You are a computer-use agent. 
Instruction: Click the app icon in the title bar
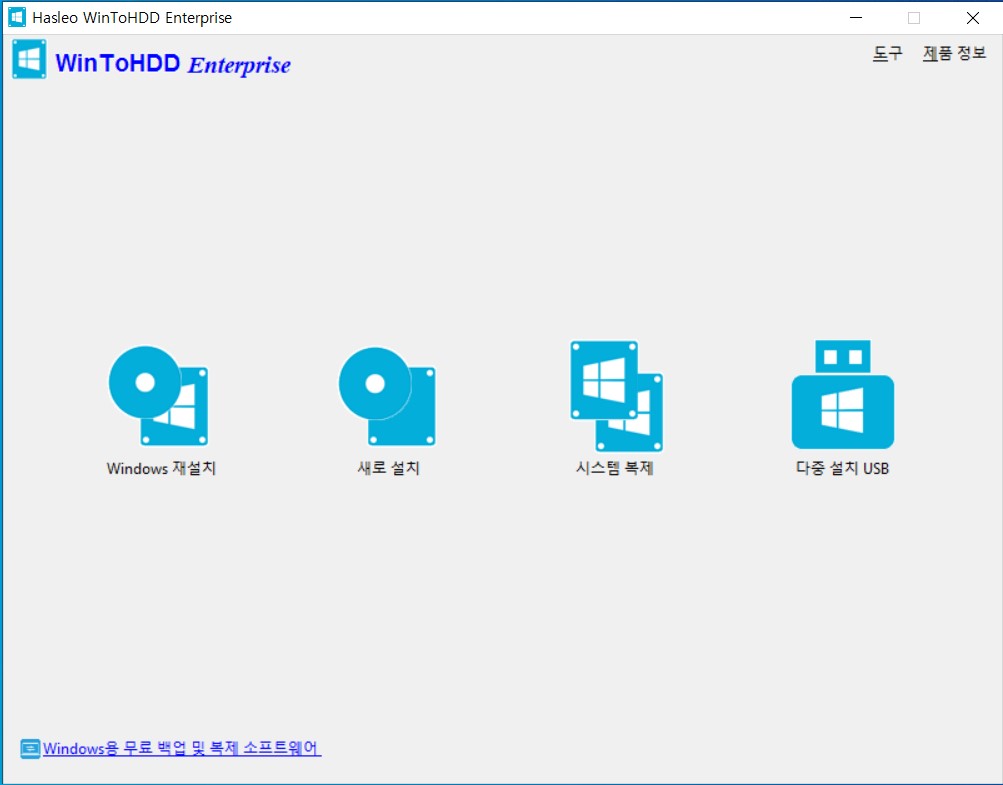17,17
